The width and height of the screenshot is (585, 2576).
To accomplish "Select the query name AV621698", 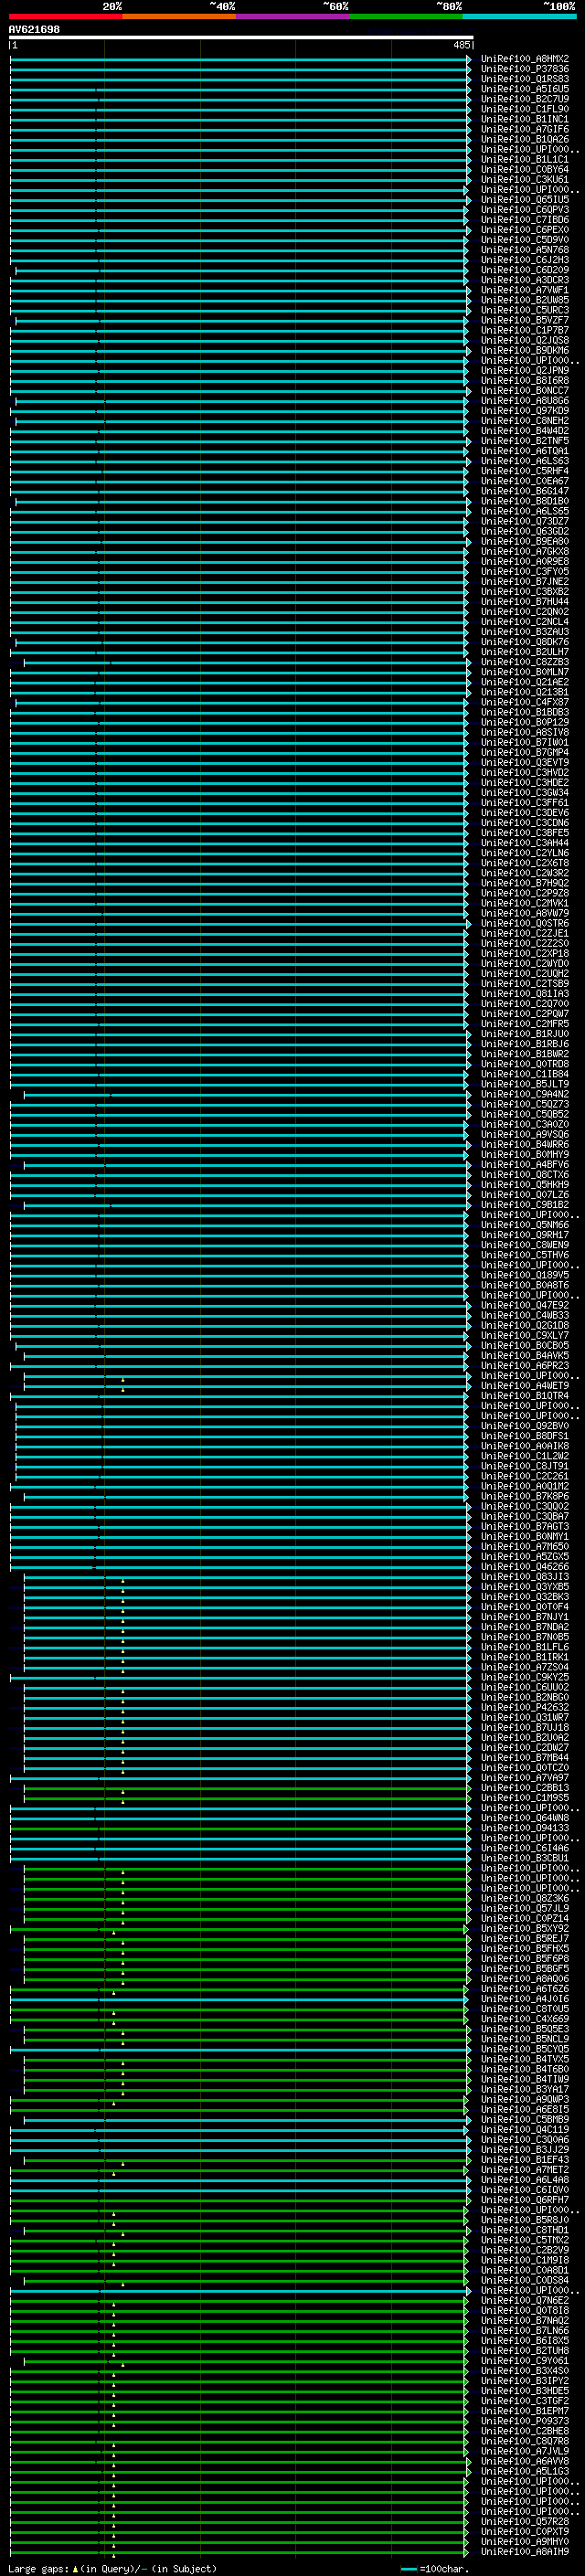I will coord(34,29).
